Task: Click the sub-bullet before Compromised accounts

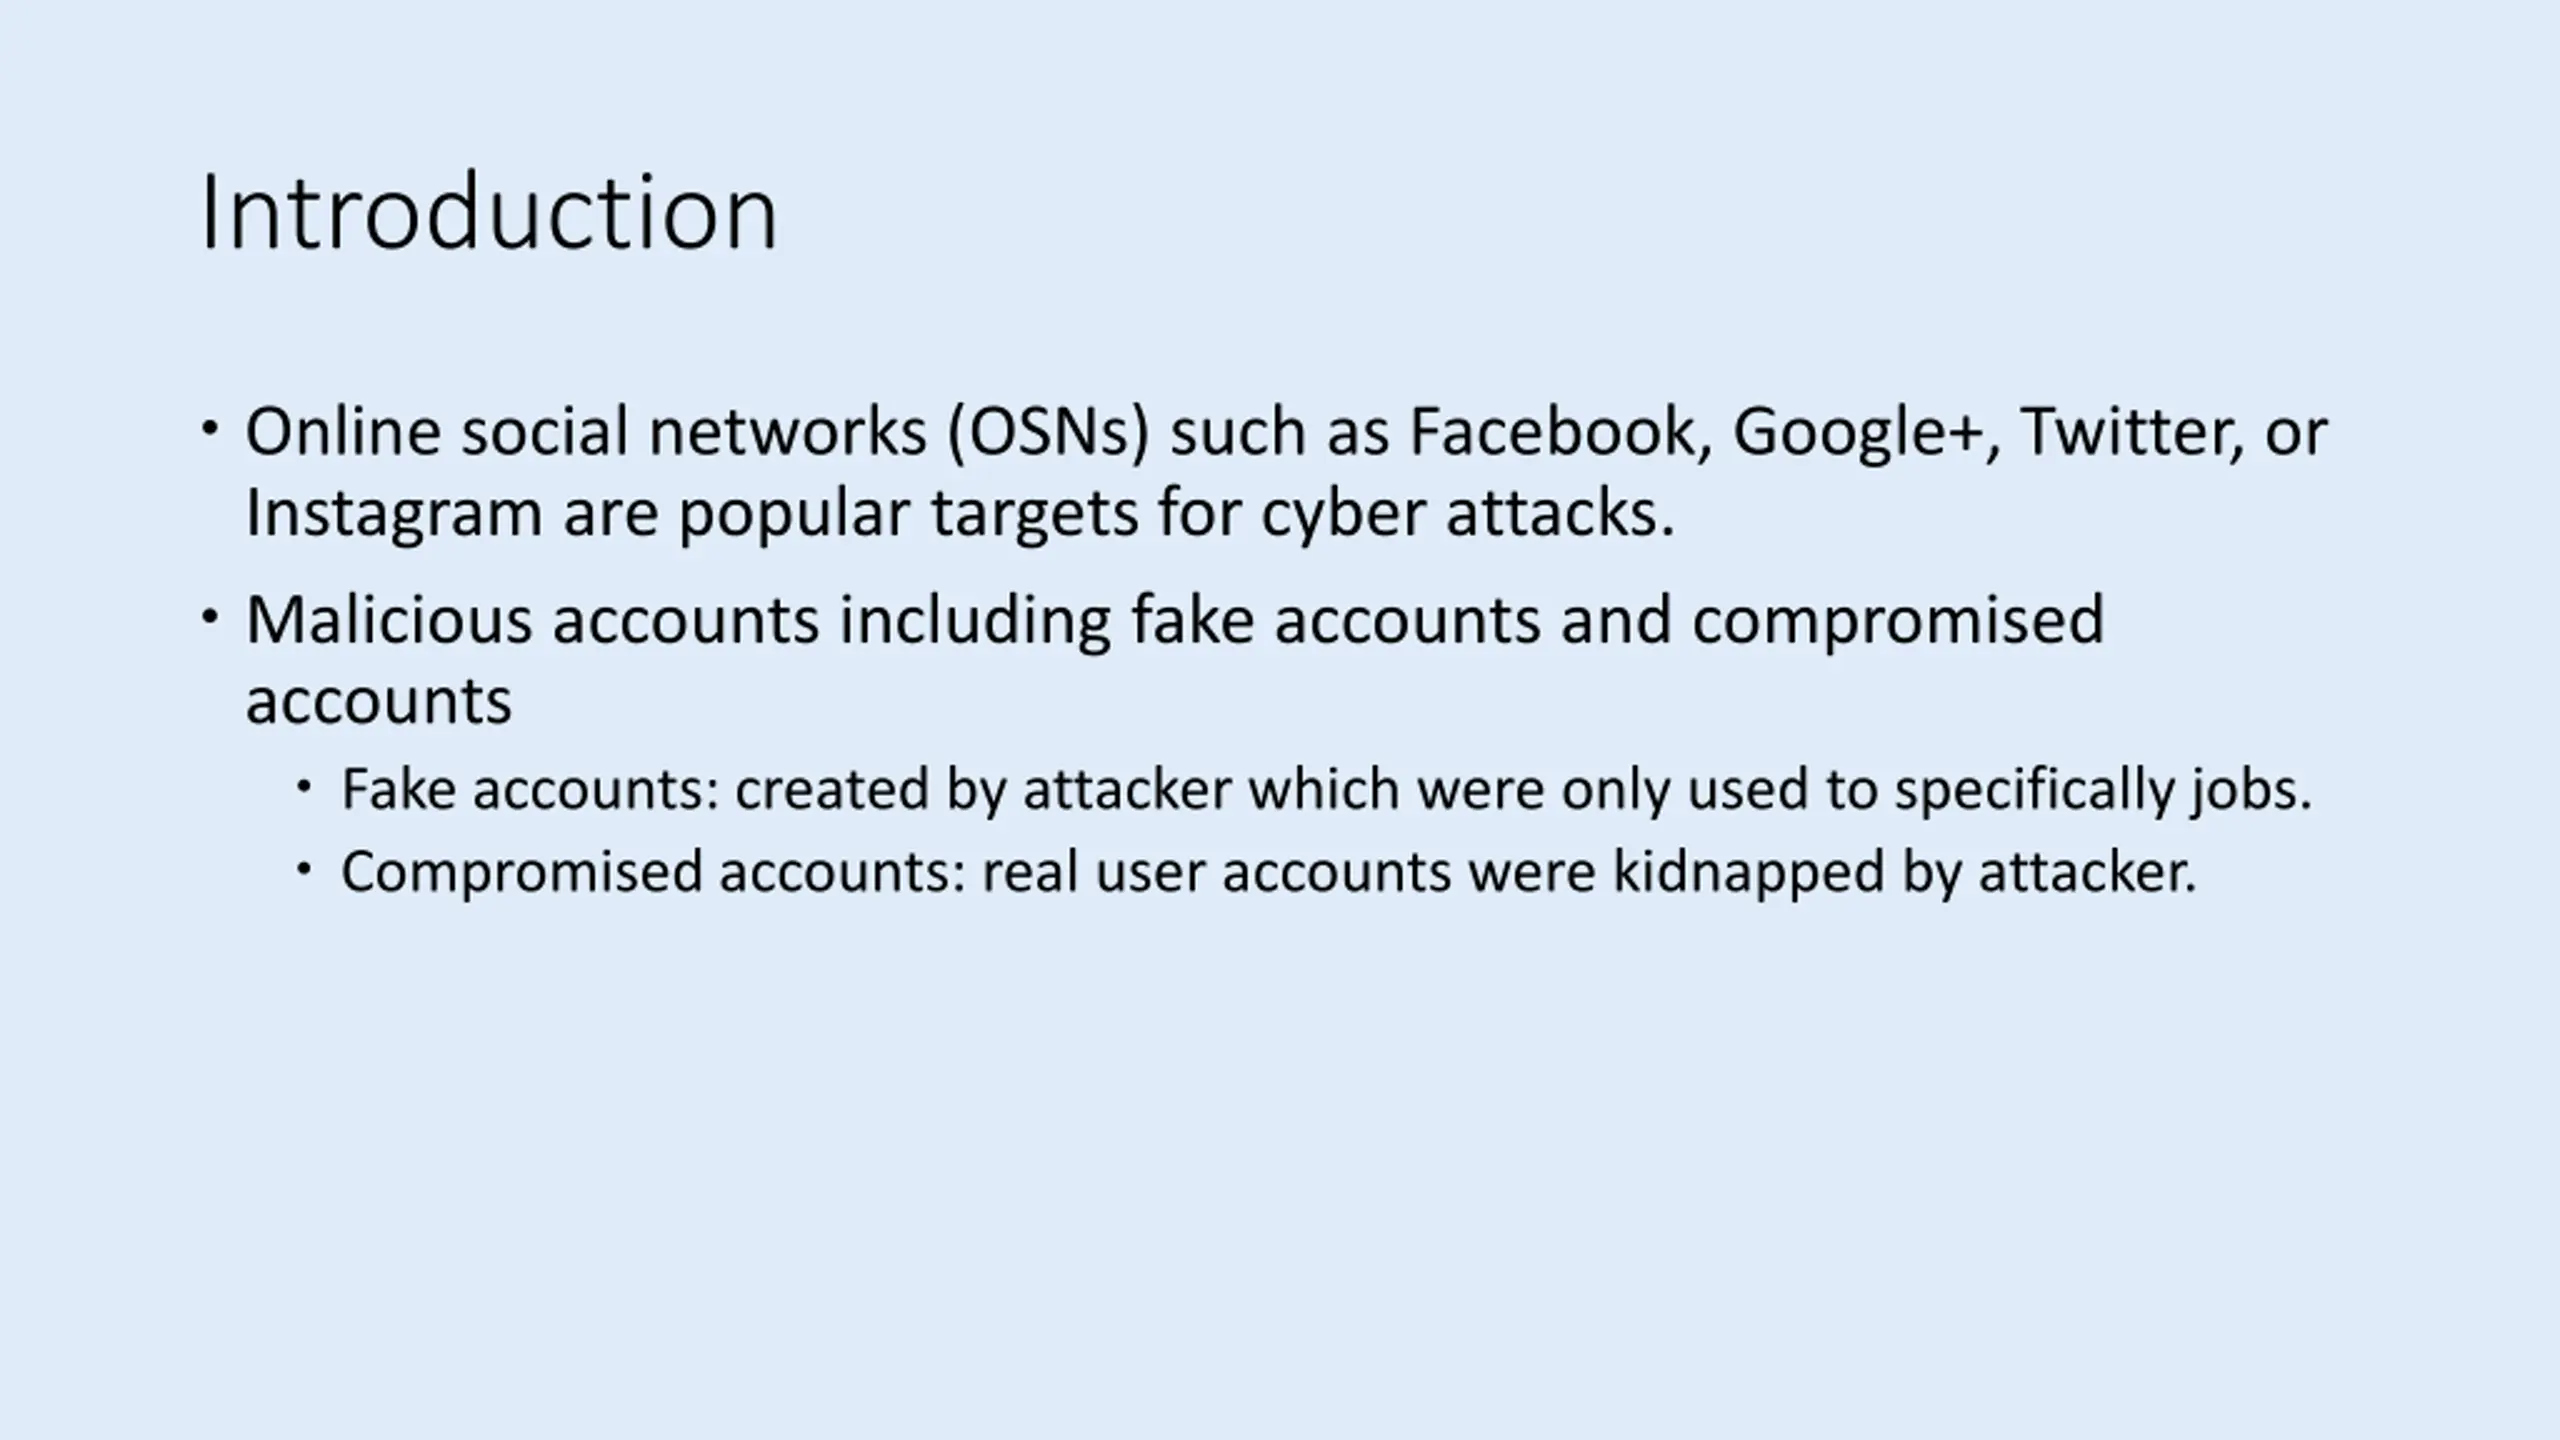Action: point(304,869)
